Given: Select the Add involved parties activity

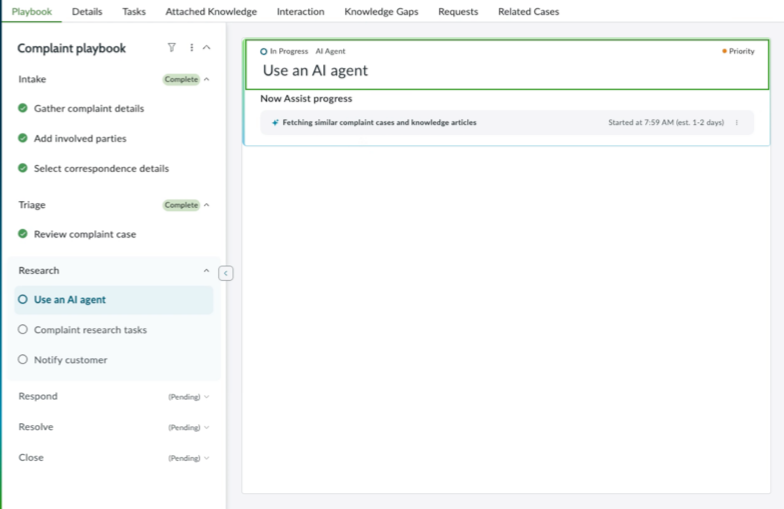Looking at the screenshot, I should coord(80,138).
